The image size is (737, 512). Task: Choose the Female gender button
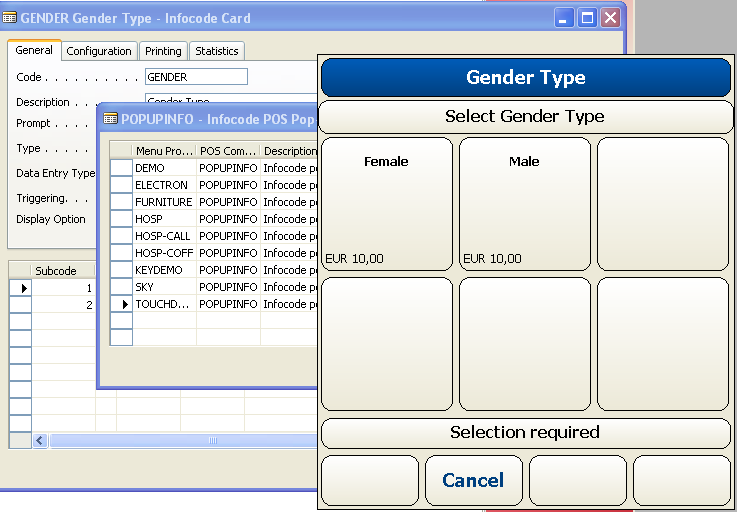click(386, 204)
